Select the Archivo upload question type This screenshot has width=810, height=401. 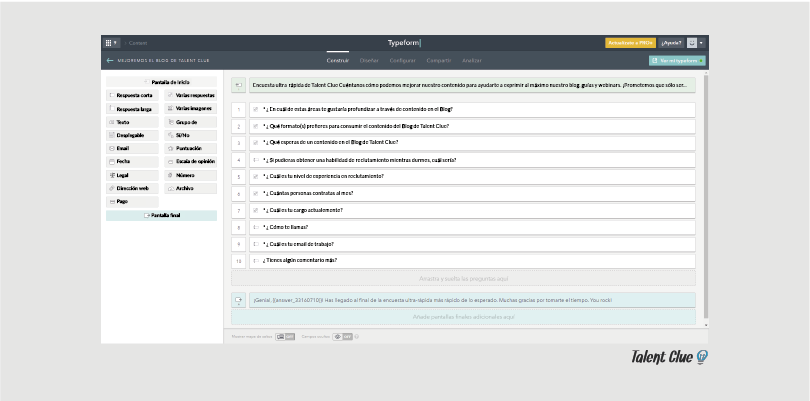pos(191,188)
